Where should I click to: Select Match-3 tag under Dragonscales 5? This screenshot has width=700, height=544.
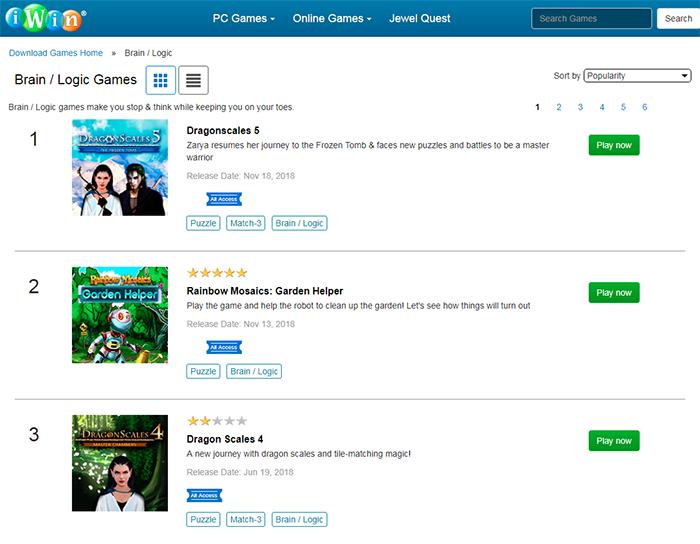[x=246, y=223]
